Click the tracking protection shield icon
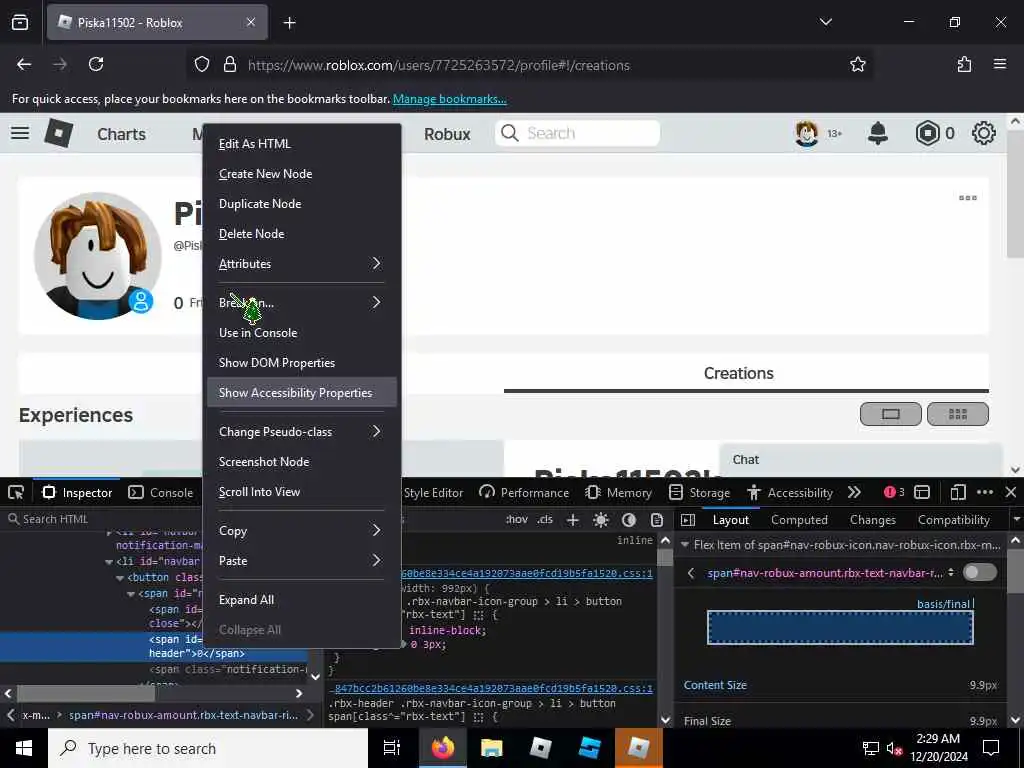Viewport: 1024px width, 768px height. point(202,65)
